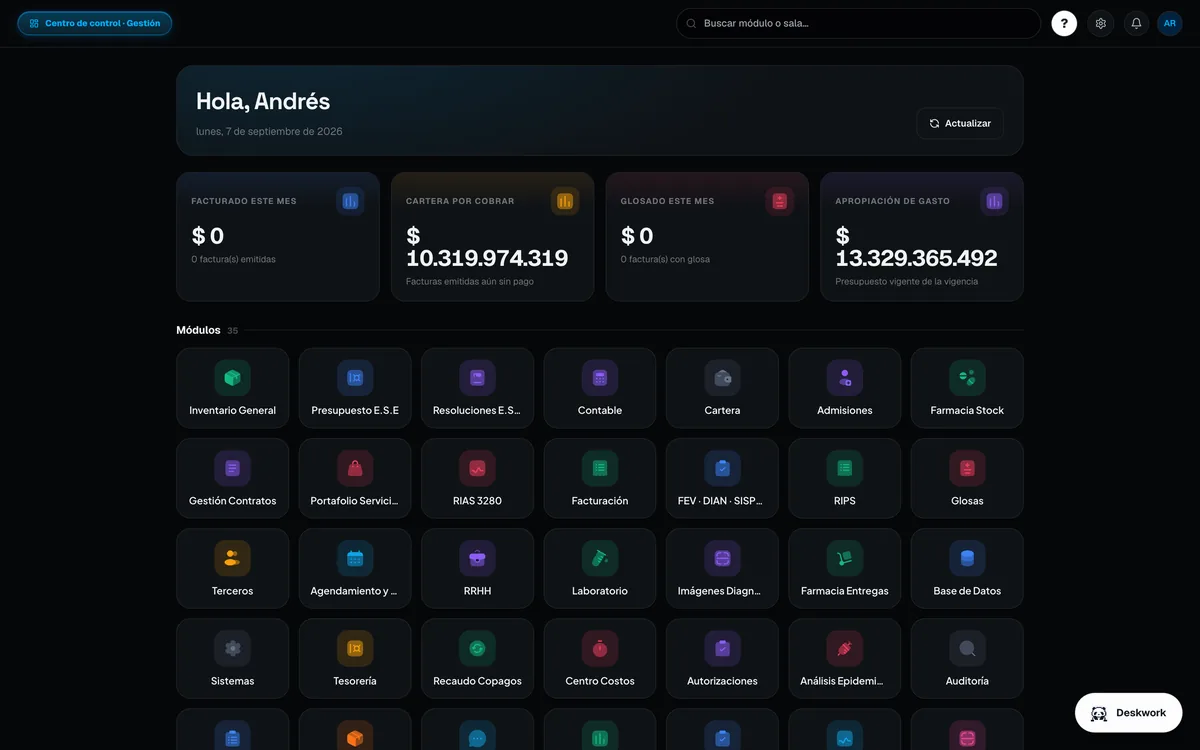This screenshot has width=1200, height=750.
Task: Open the Contable module
Action: pyautogui.click(x=600, y=388)
